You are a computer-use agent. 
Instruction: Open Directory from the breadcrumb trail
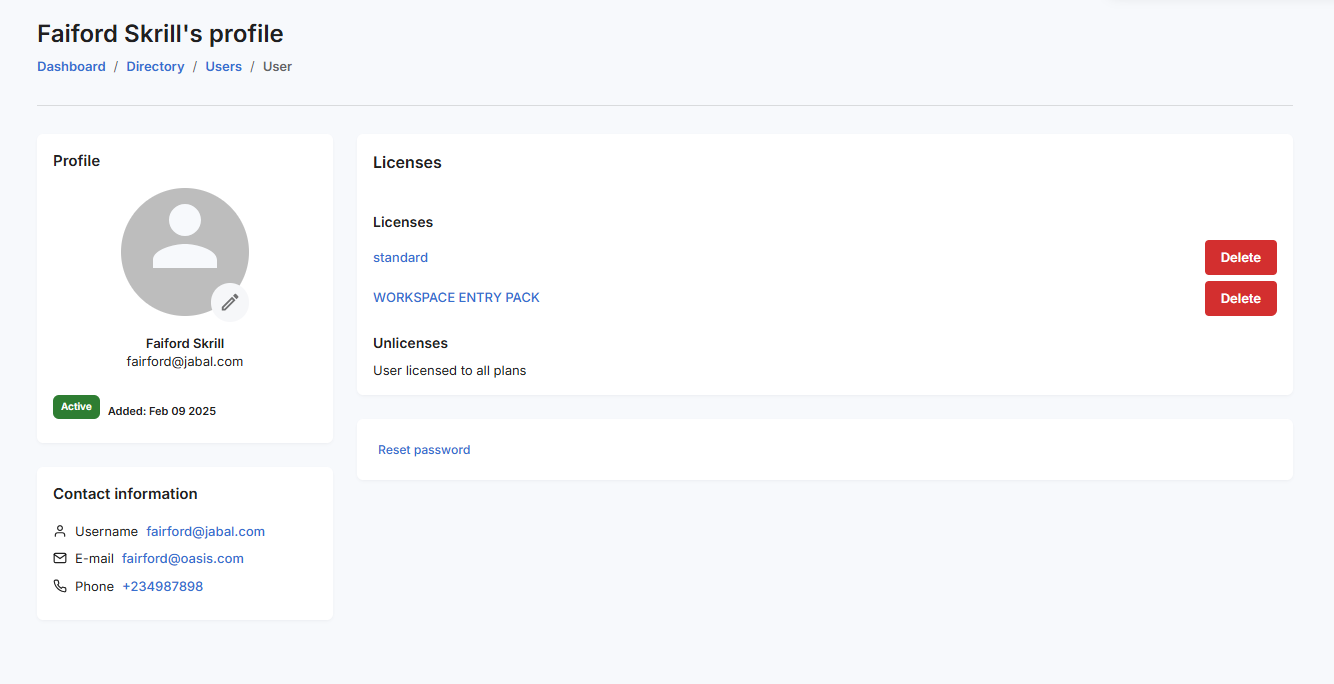[155, 66]
